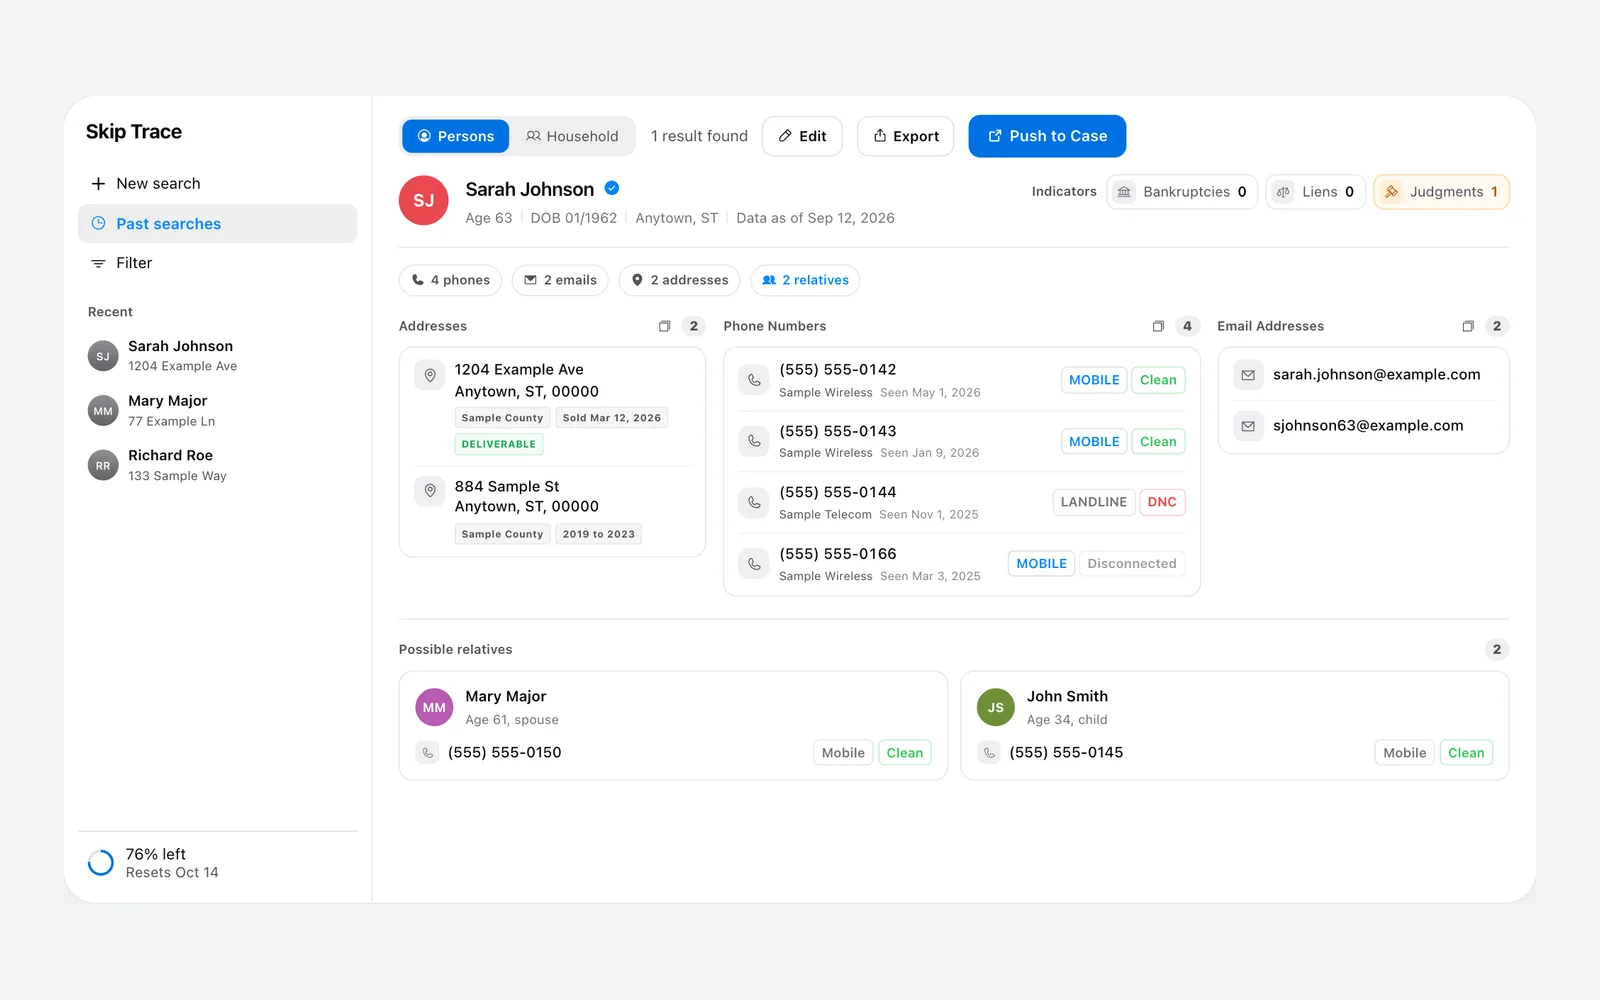This screenshot has height=1000, width=1600.
Task: Click John Smith's number (555) 555-0145
Action: tap(1066, 753)
